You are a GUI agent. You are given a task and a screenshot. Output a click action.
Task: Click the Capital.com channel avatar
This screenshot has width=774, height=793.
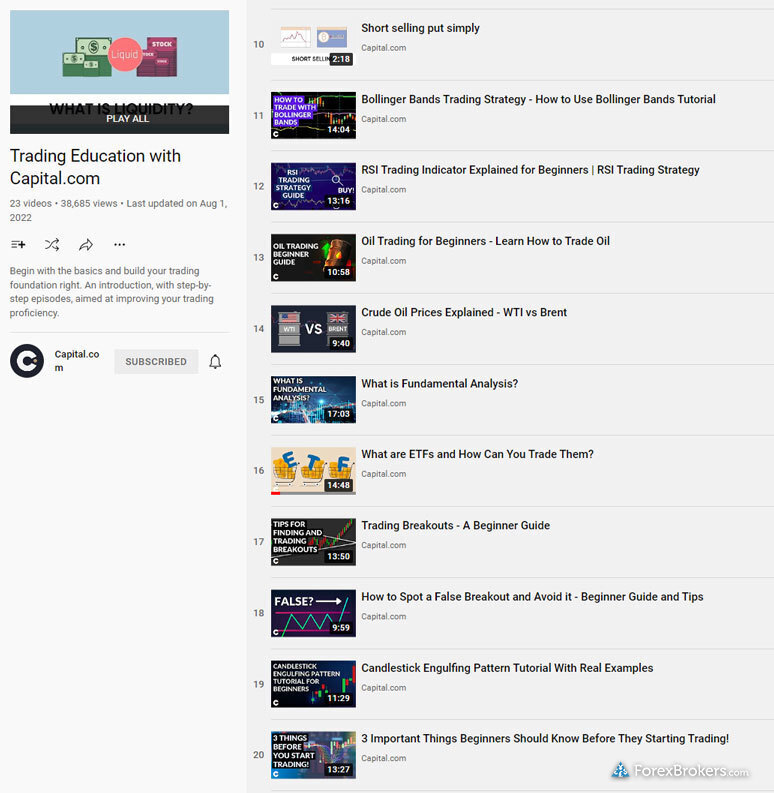pos(27,361)
